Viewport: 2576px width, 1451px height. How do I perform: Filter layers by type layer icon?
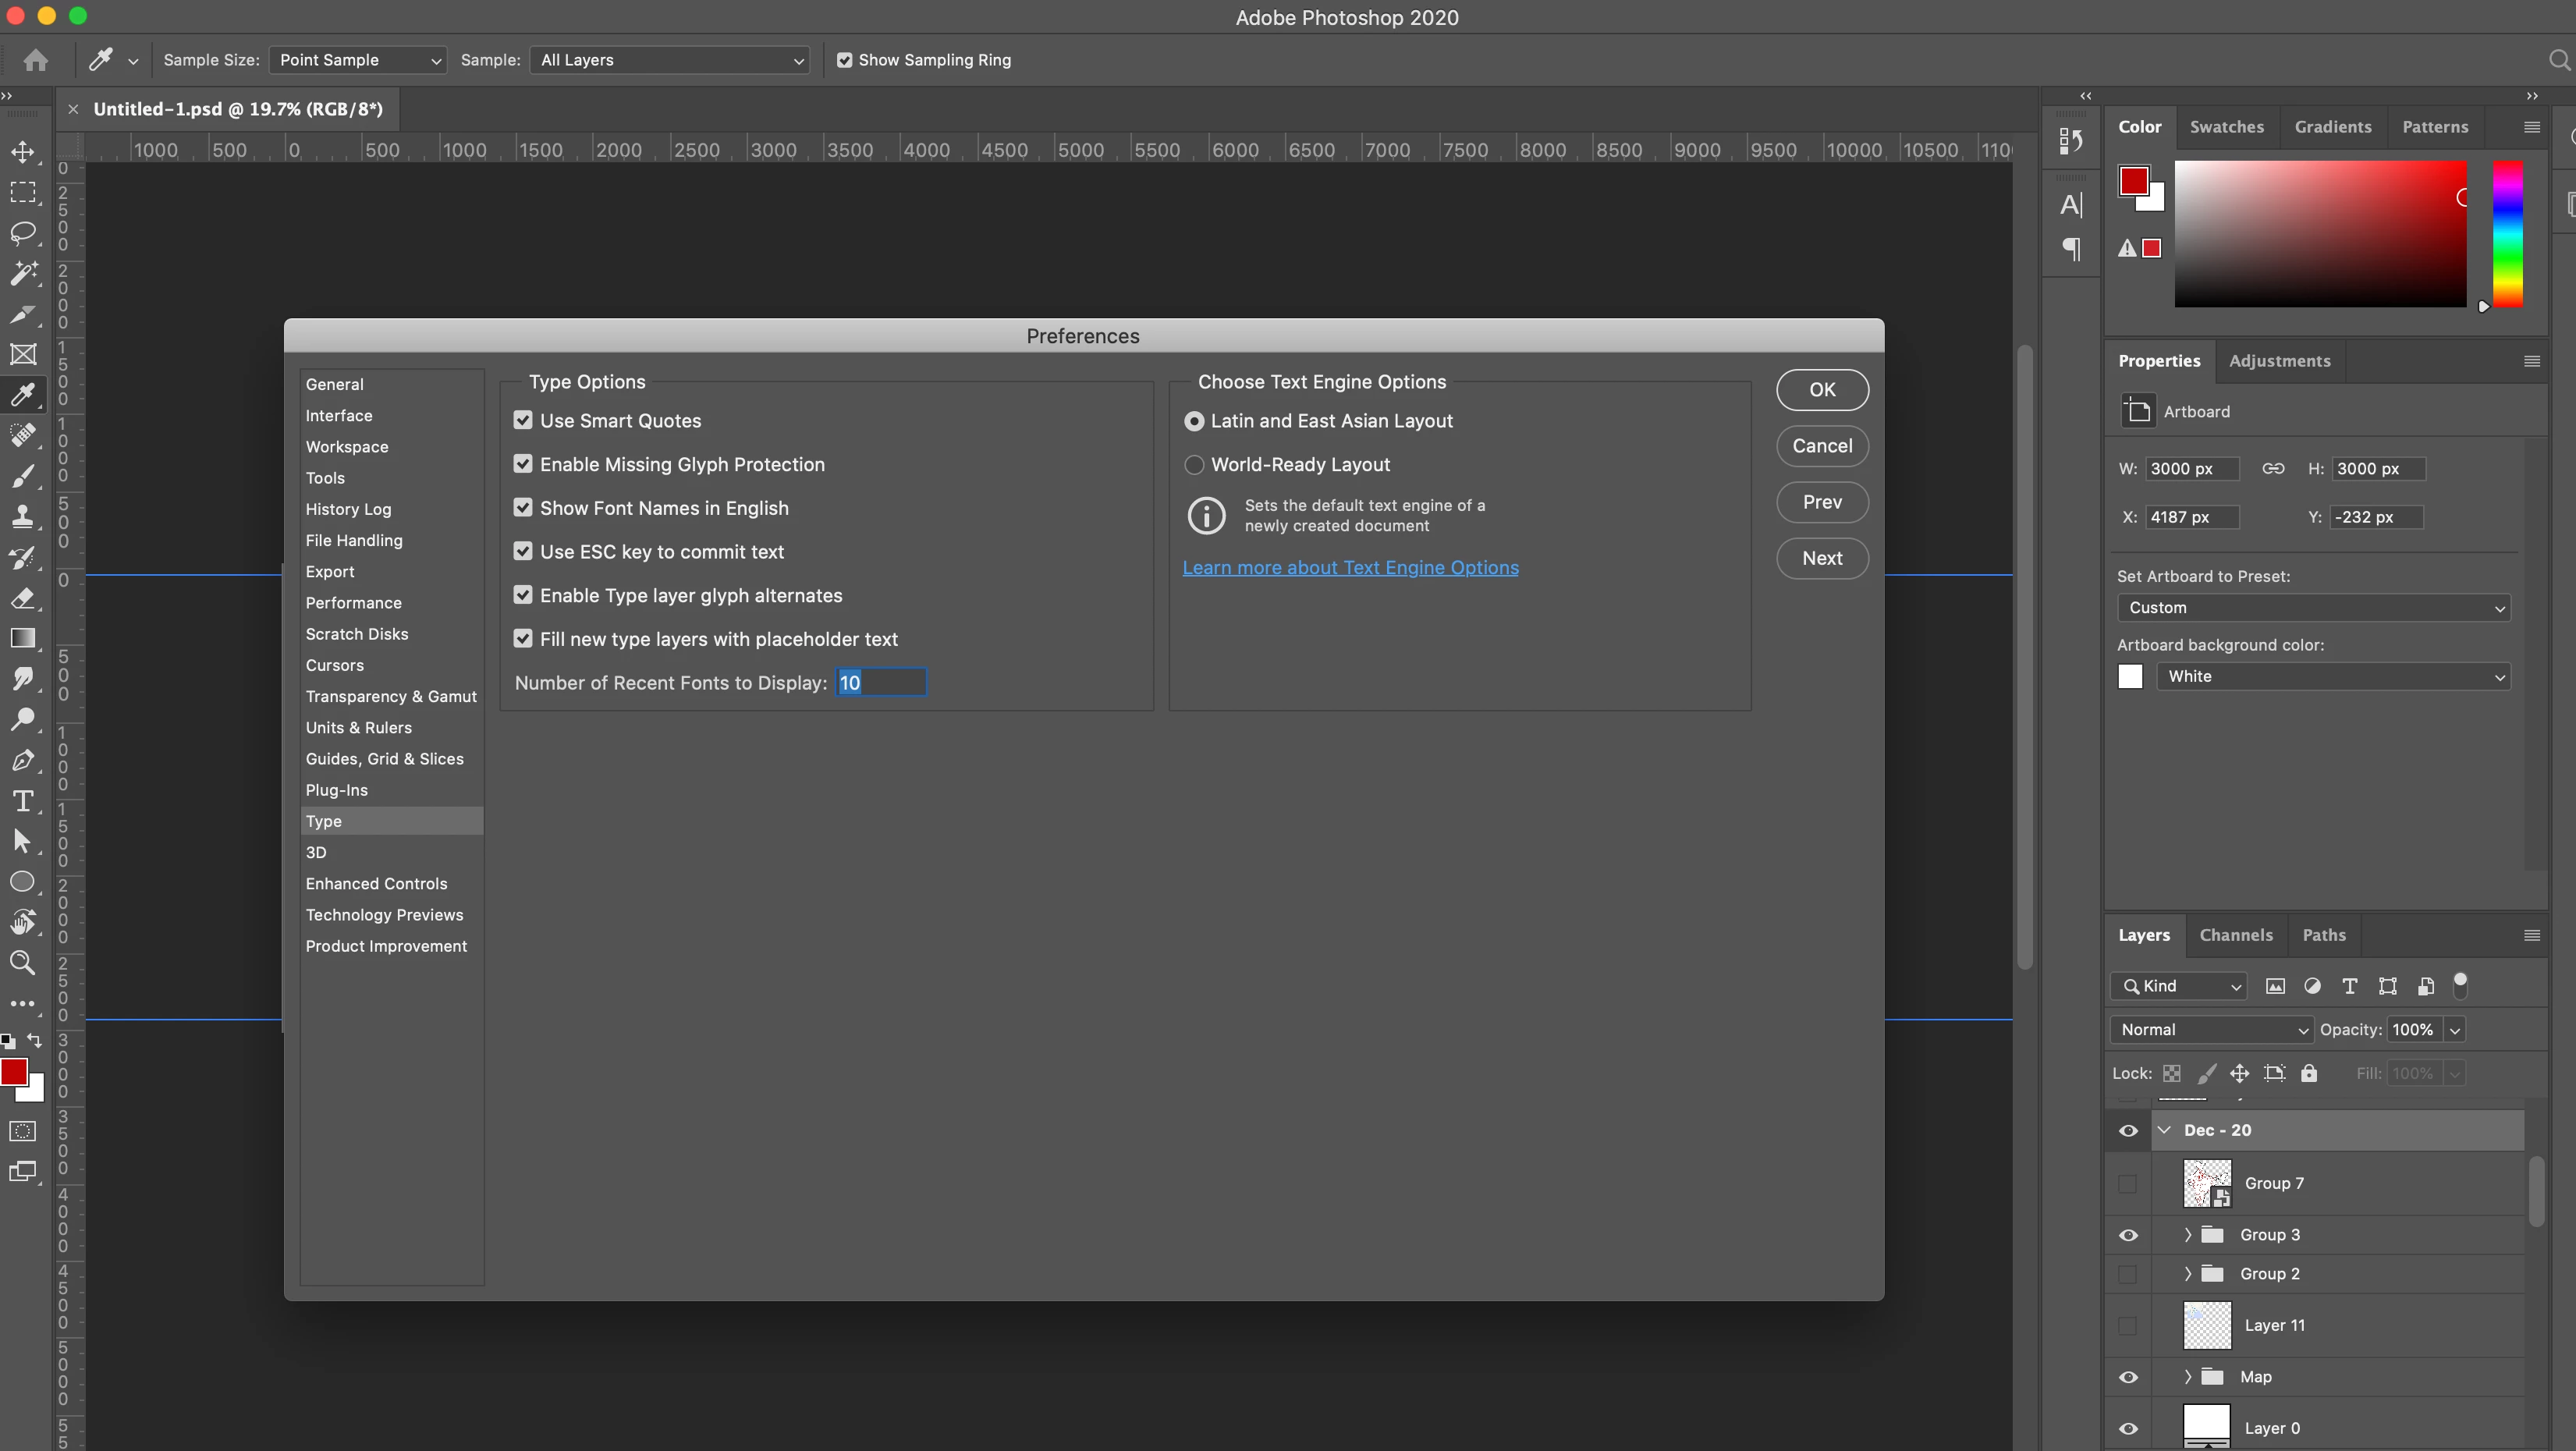click(2350, 986)
